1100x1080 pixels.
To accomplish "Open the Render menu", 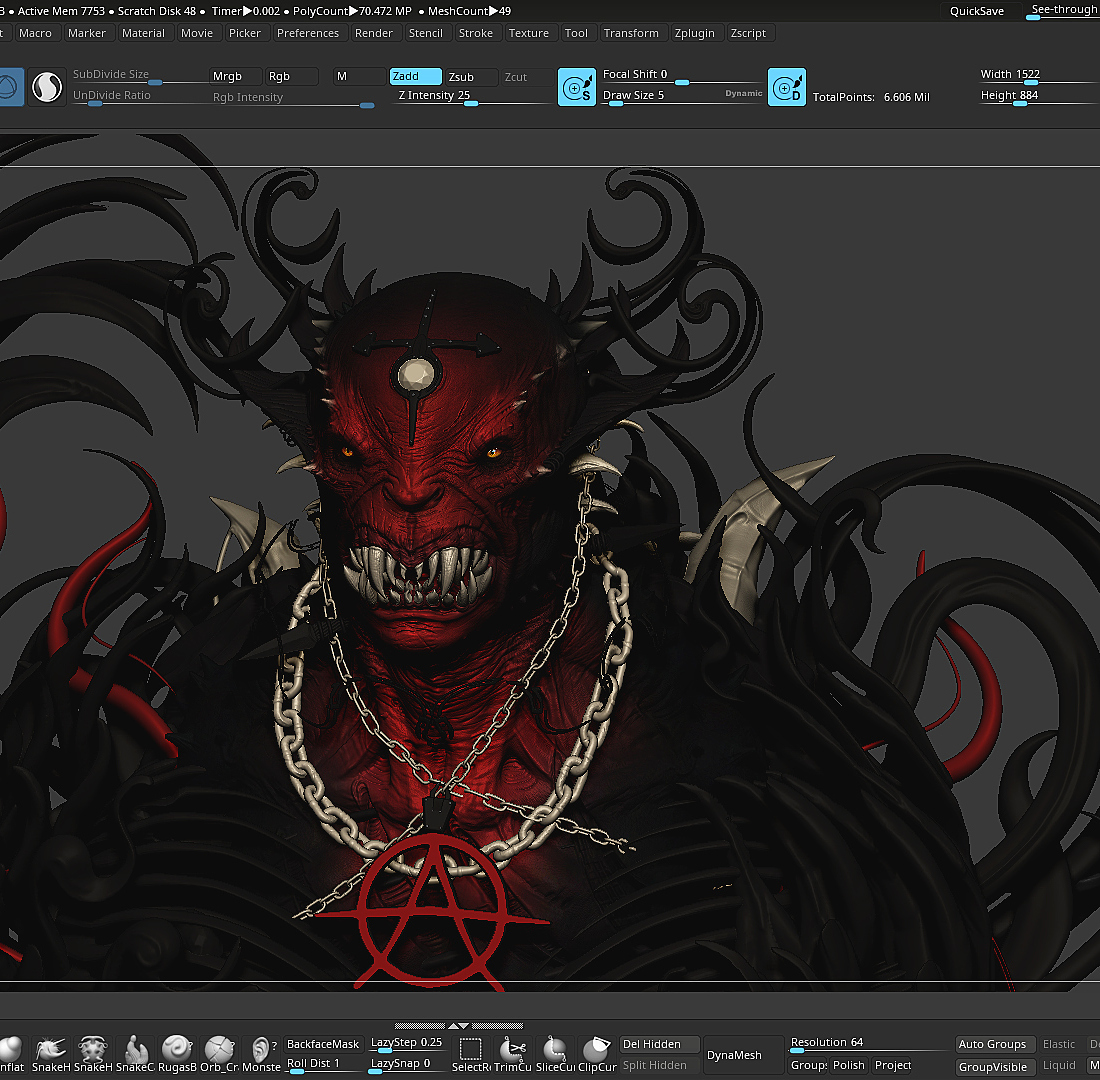I will 374,33.
